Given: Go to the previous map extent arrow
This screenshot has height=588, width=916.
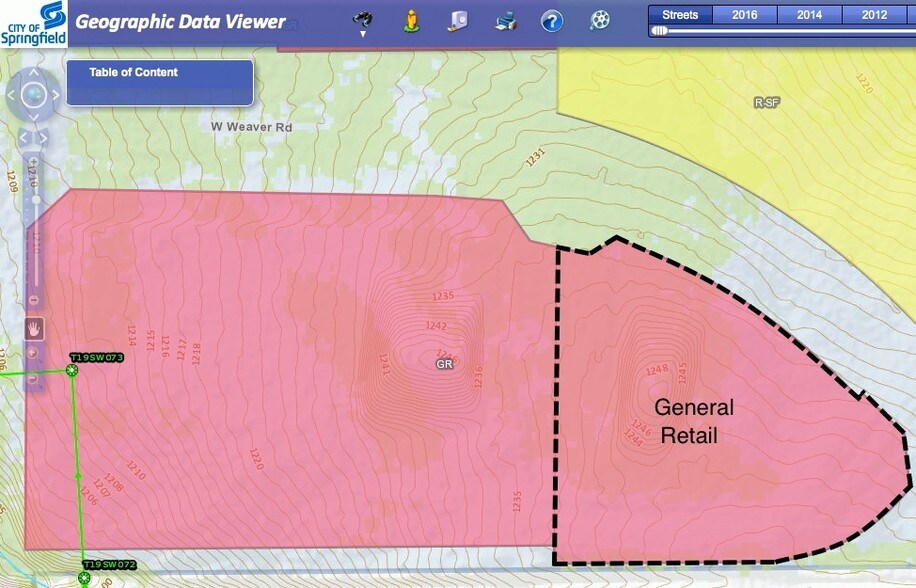Looking at the screenshot, I should tap(25, 135).
